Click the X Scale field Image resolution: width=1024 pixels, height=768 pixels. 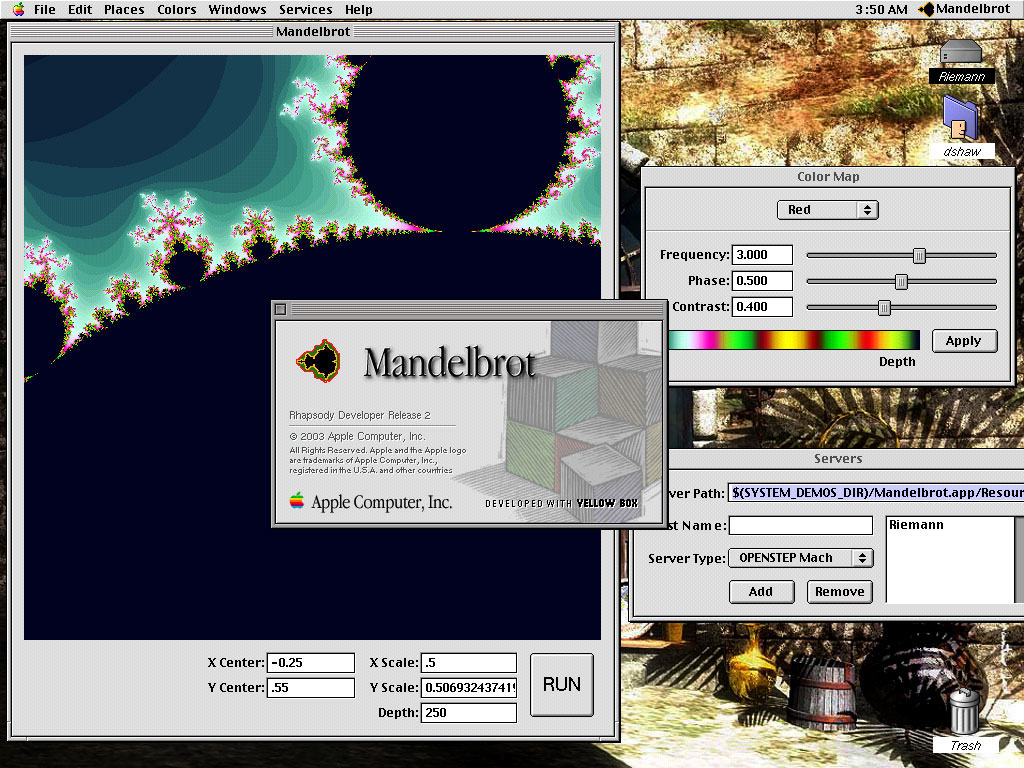(x=469, y=663)
